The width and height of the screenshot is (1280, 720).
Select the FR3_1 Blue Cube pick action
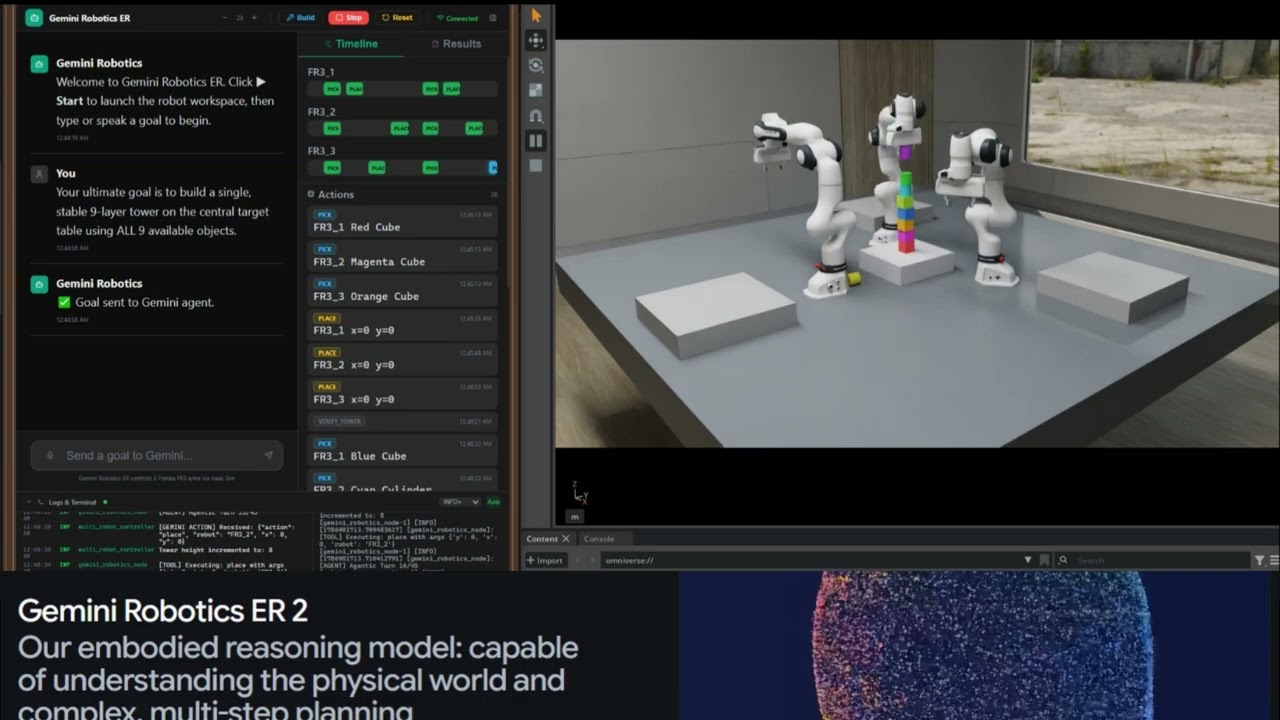click(403, 450)
